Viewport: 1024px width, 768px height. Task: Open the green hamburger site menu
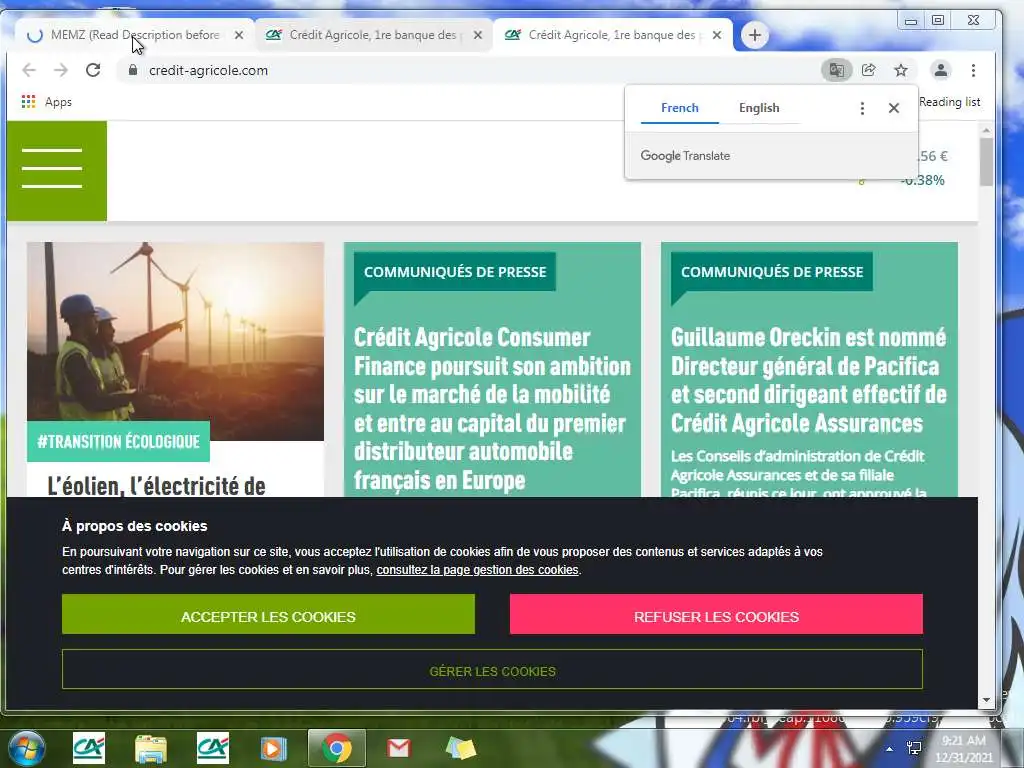point(57,171)
